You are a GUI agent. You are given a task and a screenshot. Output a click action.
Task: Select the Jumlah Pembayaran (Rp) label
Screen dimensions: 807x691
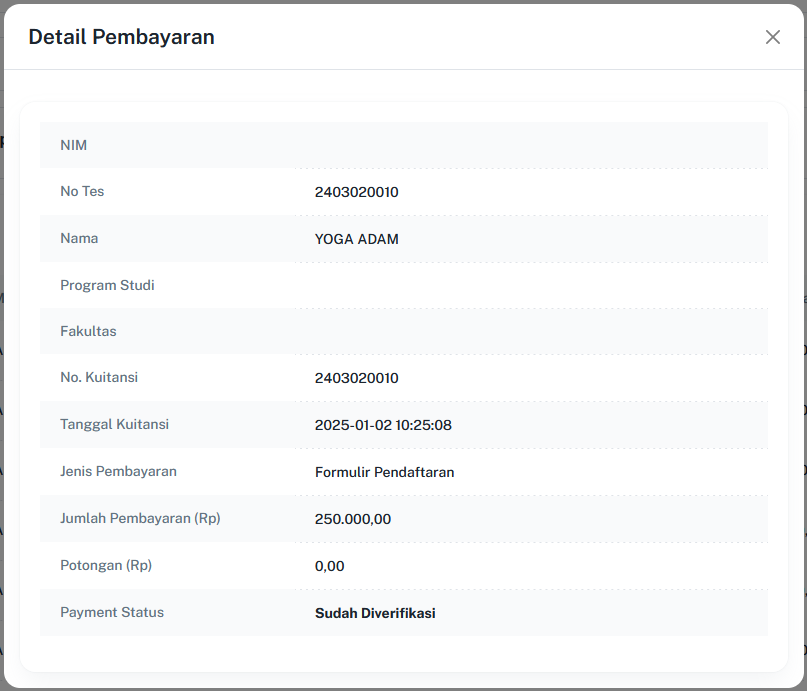(140, 518)
